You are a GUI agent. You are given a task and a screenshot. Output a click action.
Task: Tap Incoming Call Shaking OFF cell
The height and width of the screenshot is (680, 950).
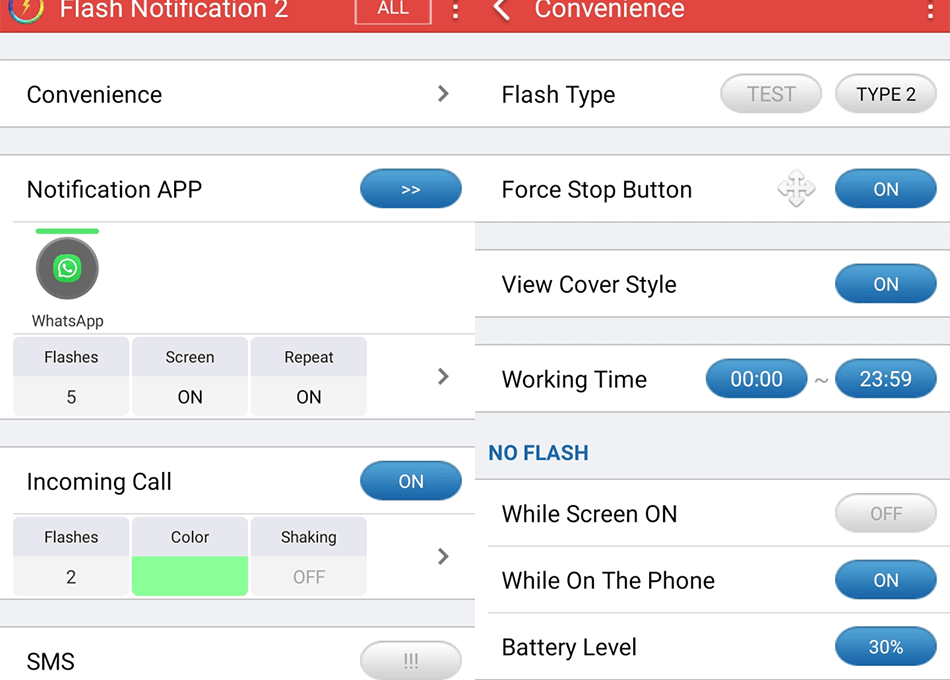click(308, 576)
